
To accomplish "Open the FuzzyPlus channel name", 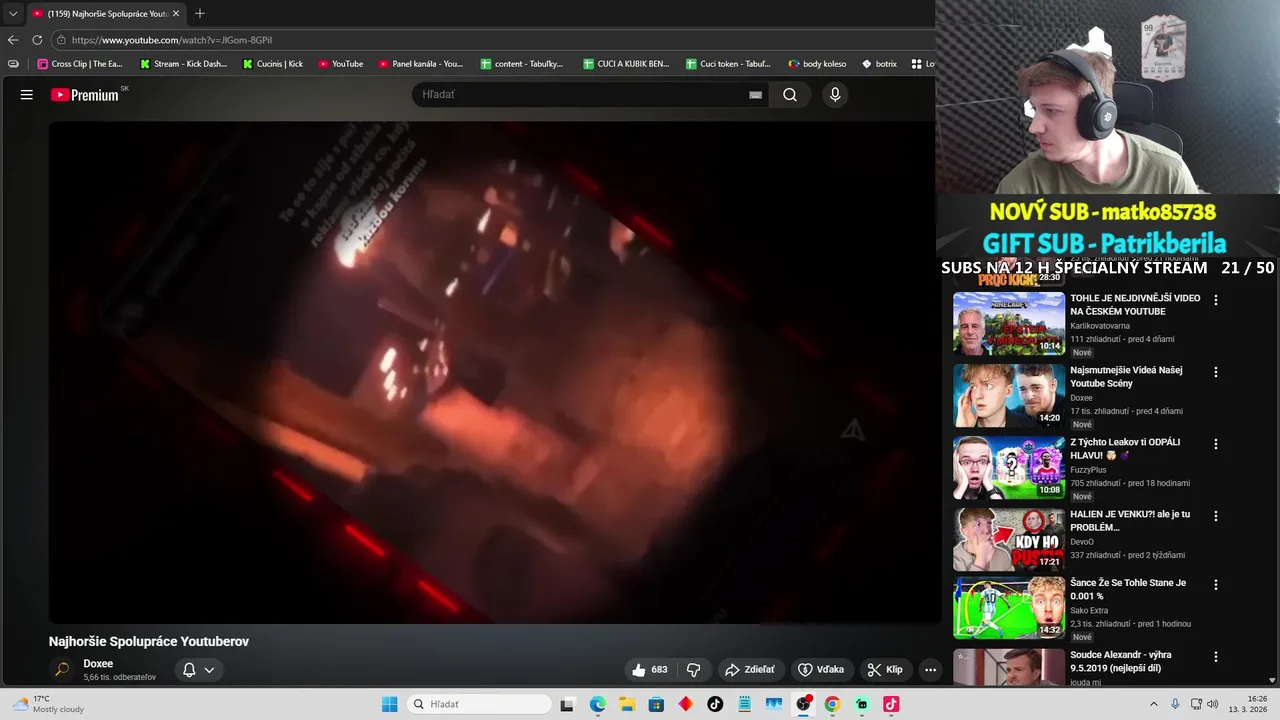I will pos(1088,470).
